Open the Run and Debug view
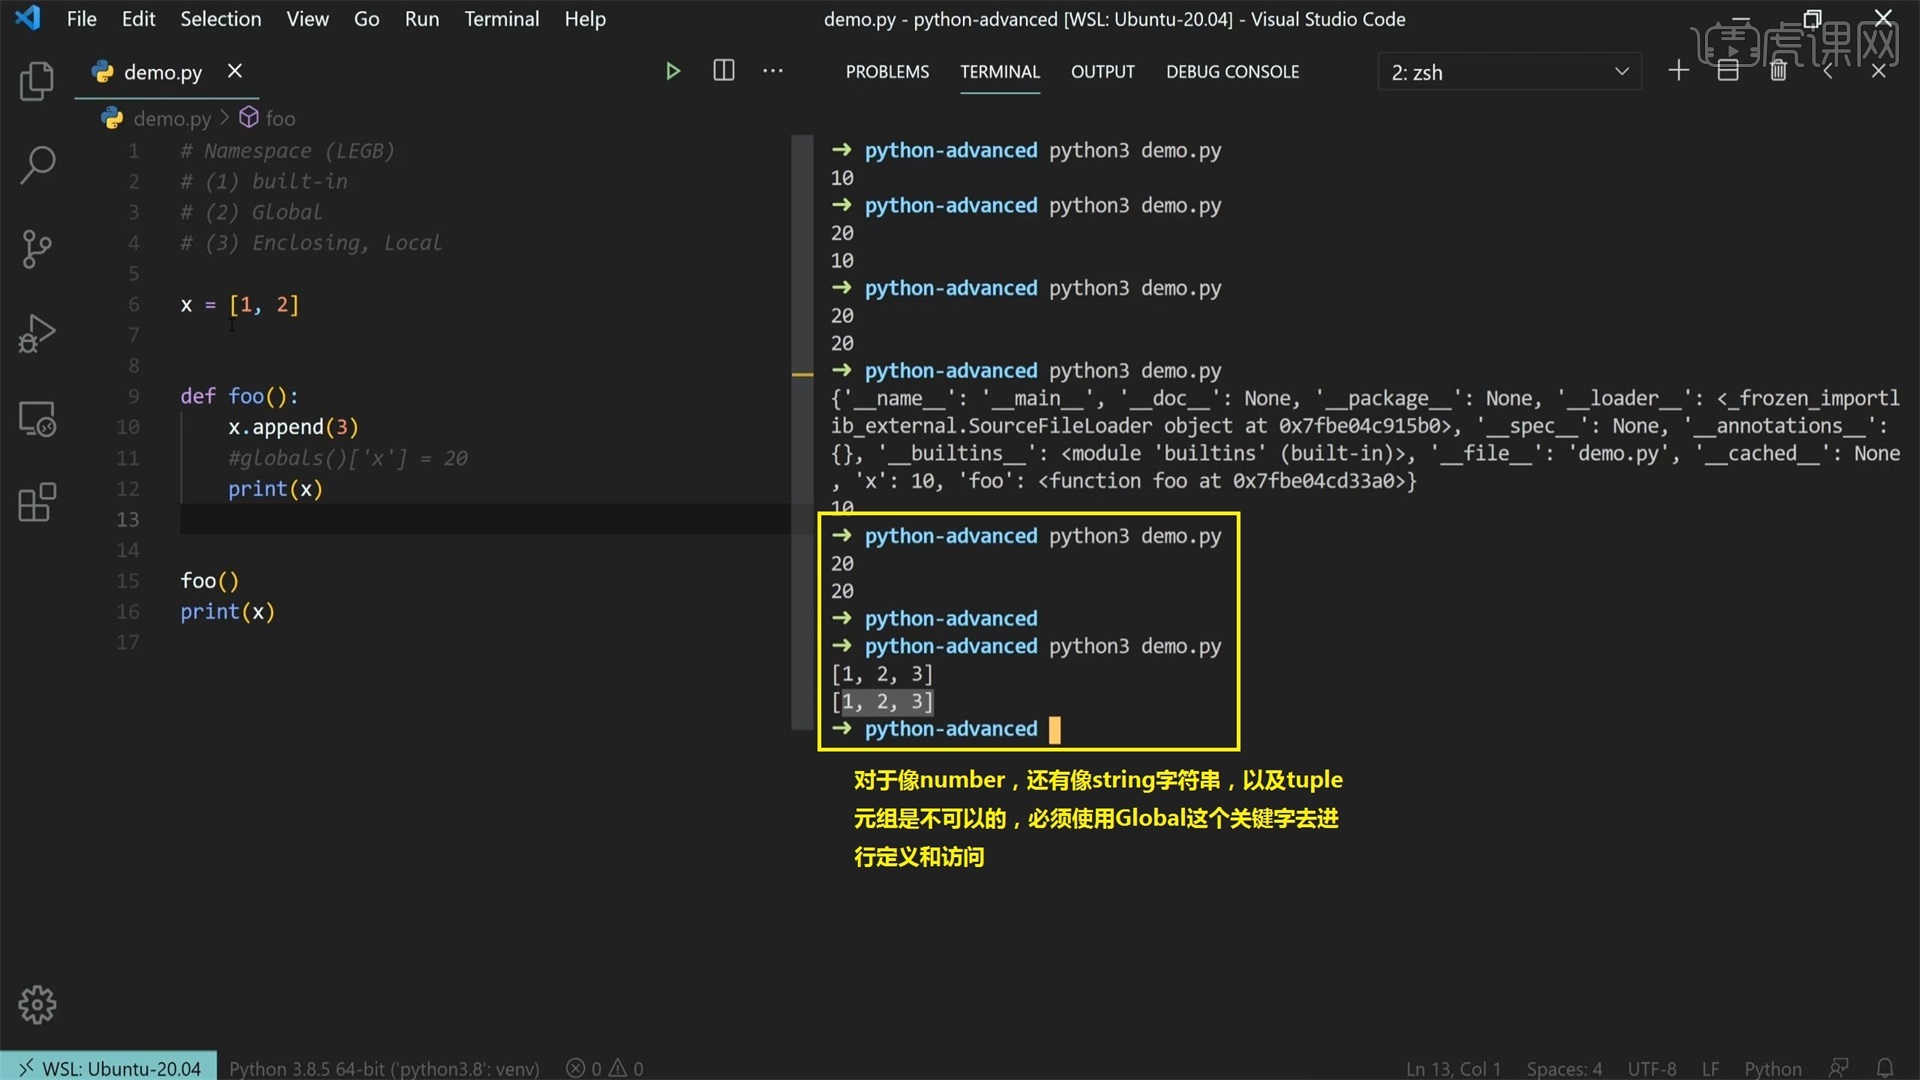 36,334
